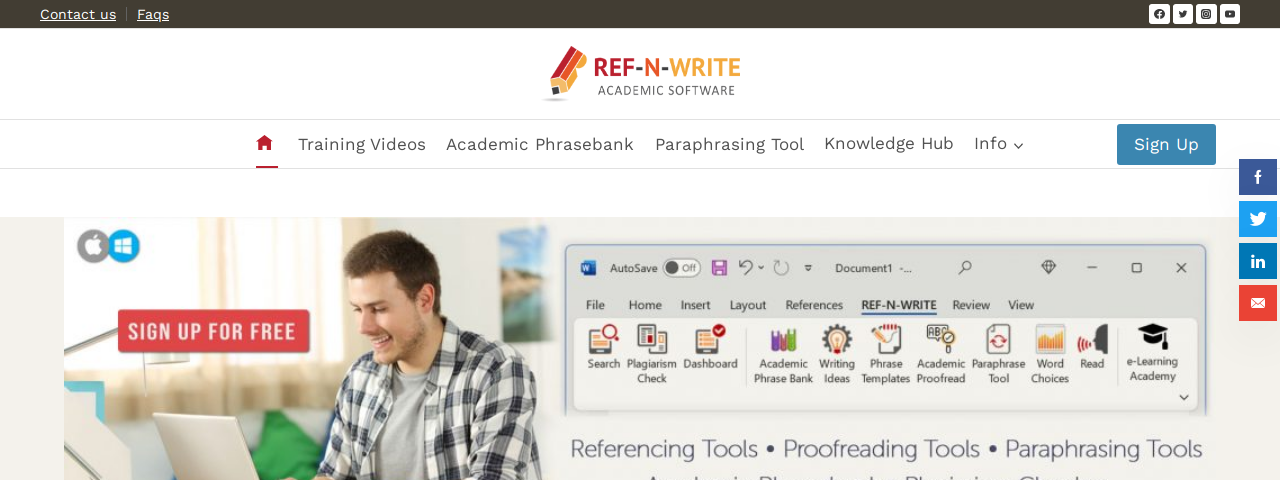Viewport: 1280px width, 480px height.
Task: Click the Sign Up For Free banner
Action: pos(213,331)
